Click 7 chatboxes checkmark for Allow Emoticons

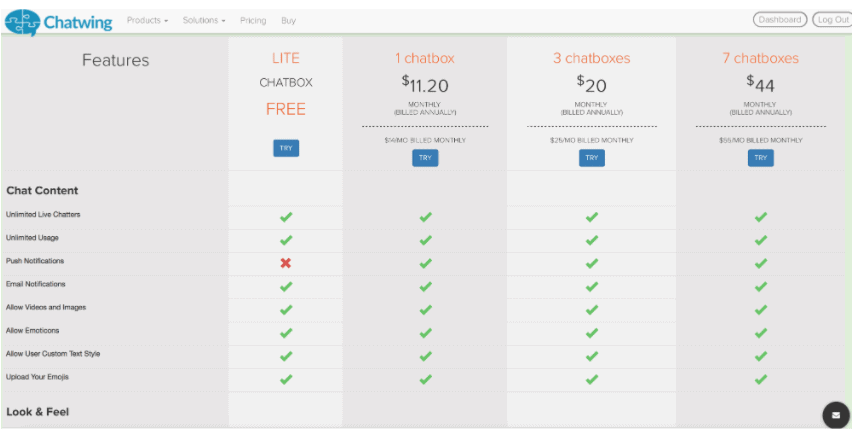click(761, 333)
